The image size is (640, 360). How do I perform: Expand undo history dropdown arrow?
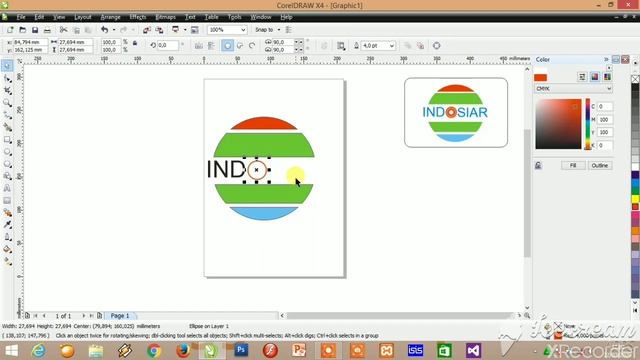114,30
